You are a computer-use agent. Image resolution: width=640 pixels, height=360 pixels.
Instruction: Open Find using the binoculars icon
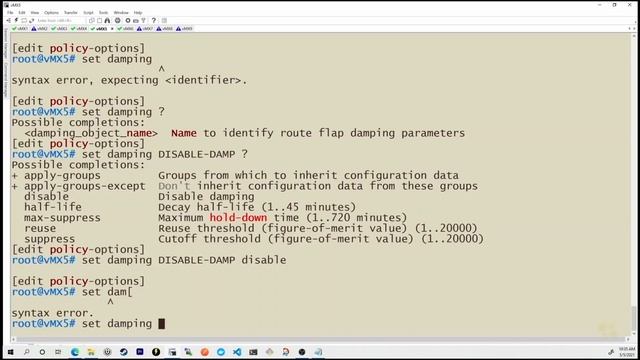107,20
